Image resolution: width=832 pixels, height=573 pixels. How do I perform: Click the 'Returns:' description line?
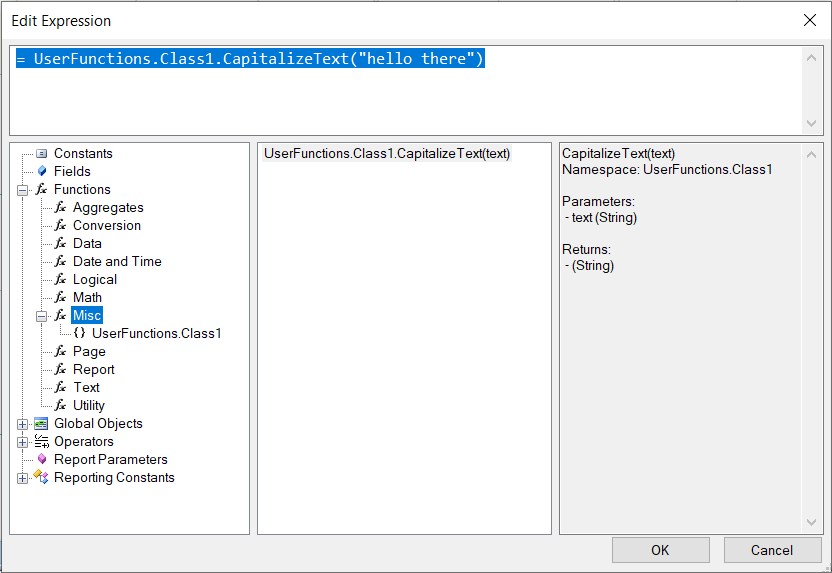coord(586,249)
